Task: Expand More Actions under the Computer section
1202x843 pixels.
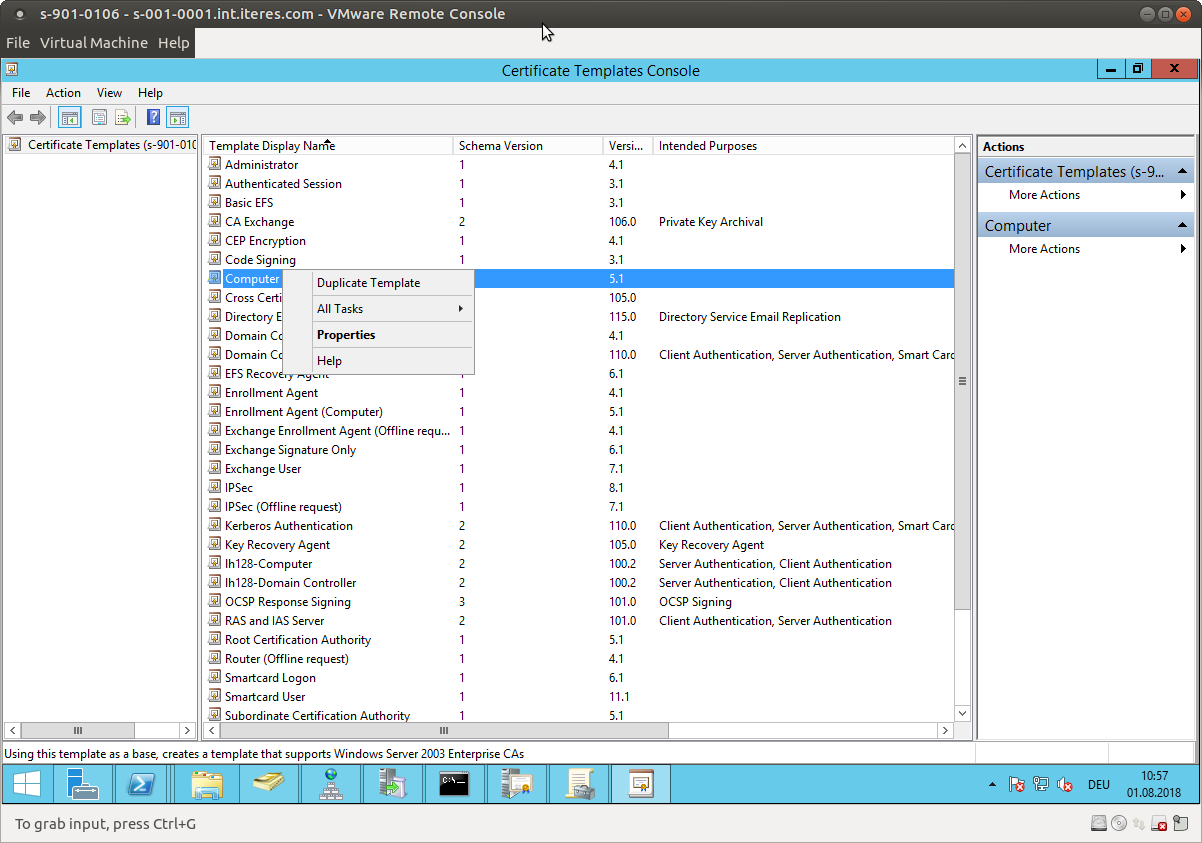Action: [1086, 249]
